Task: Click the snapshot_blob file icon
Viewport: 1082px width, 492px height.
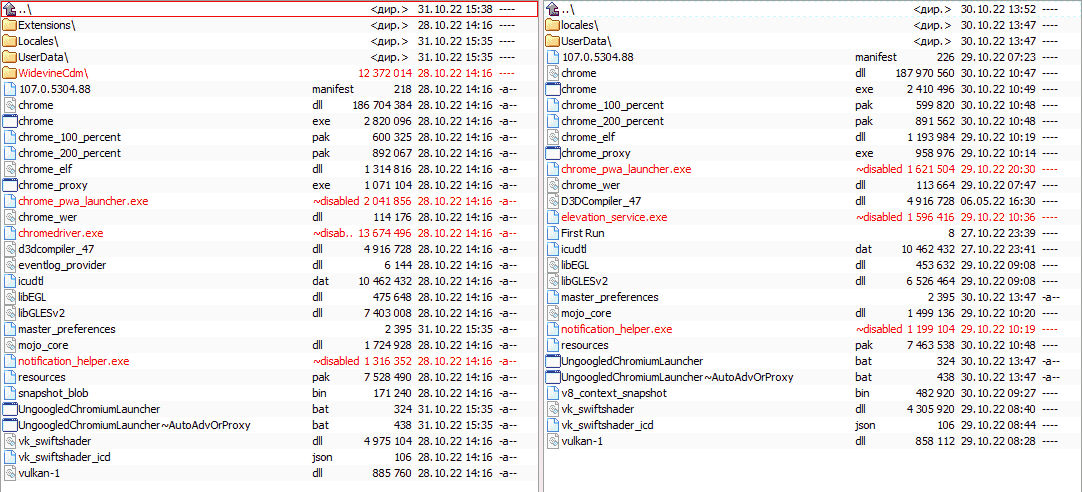Action: [x=10, y=393]
